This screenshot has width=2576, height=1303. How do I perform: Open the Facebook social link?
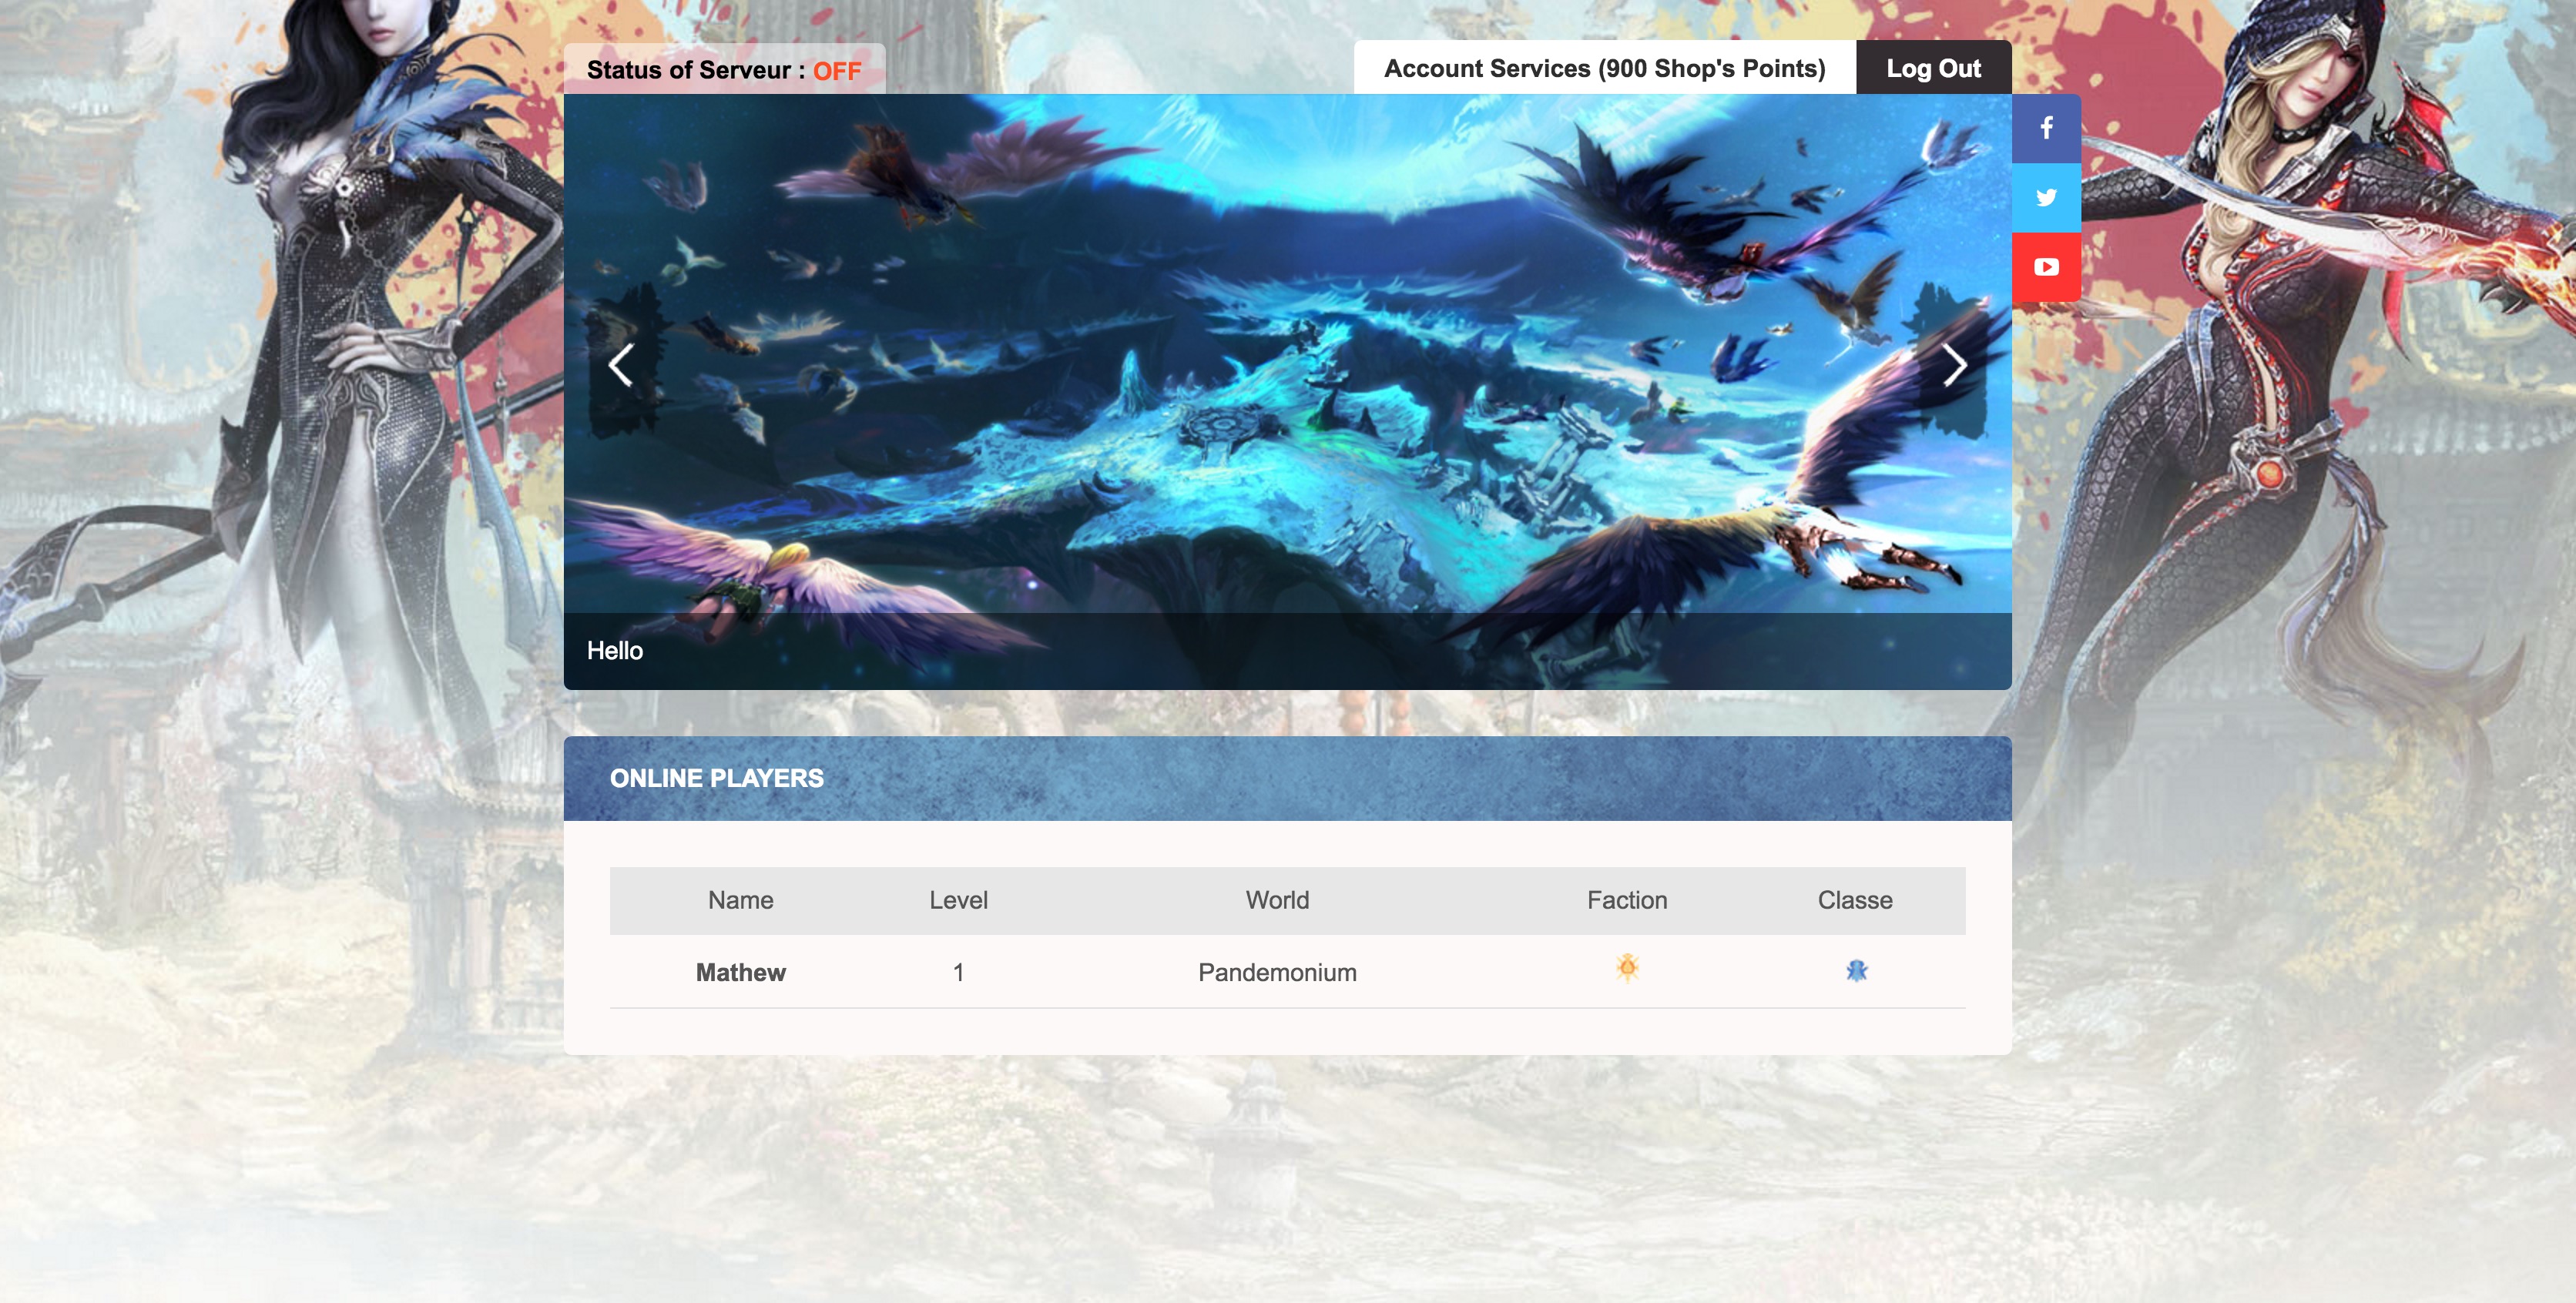tap(2046, 128)
